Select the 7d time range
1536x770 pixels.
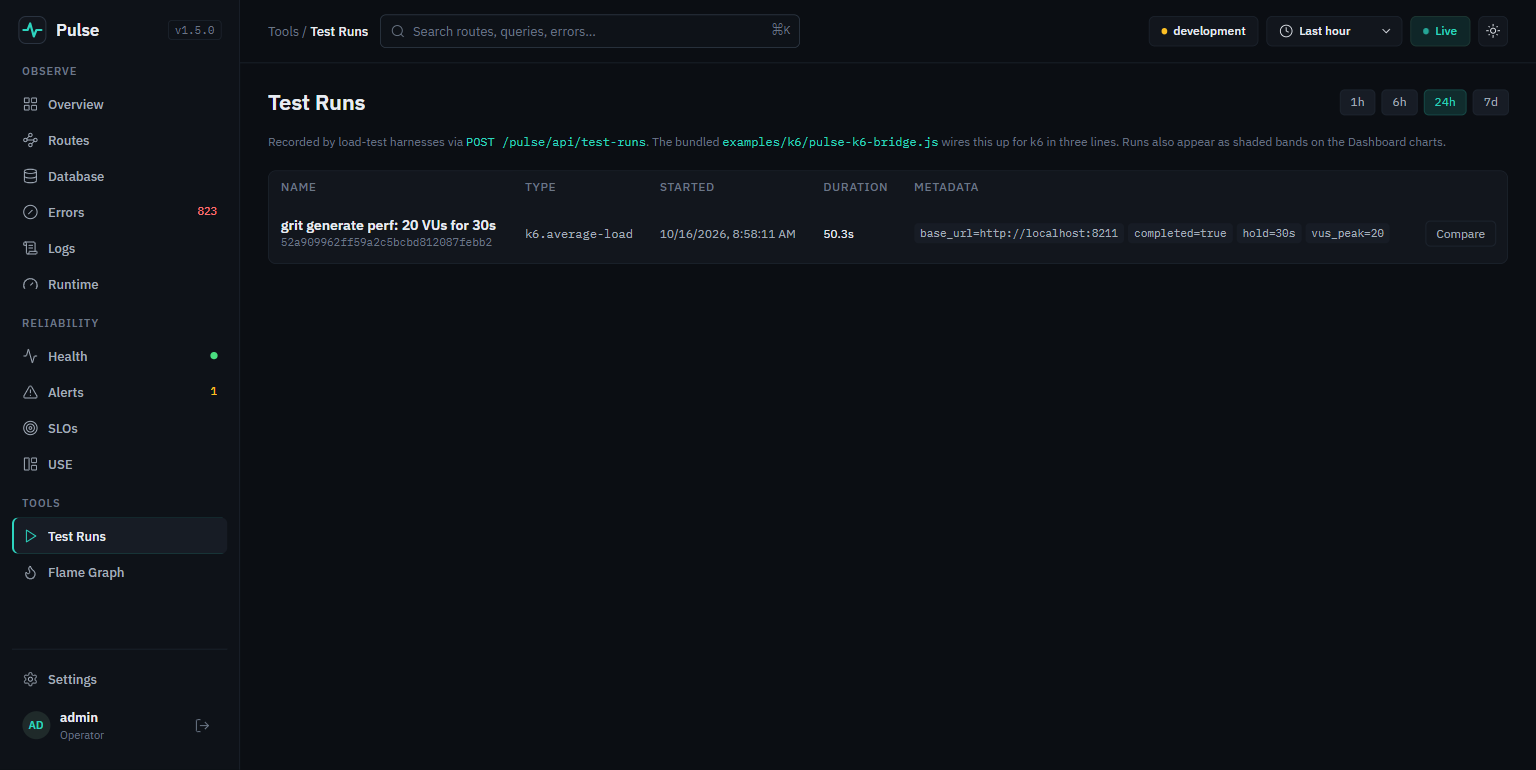(1490, 102)
